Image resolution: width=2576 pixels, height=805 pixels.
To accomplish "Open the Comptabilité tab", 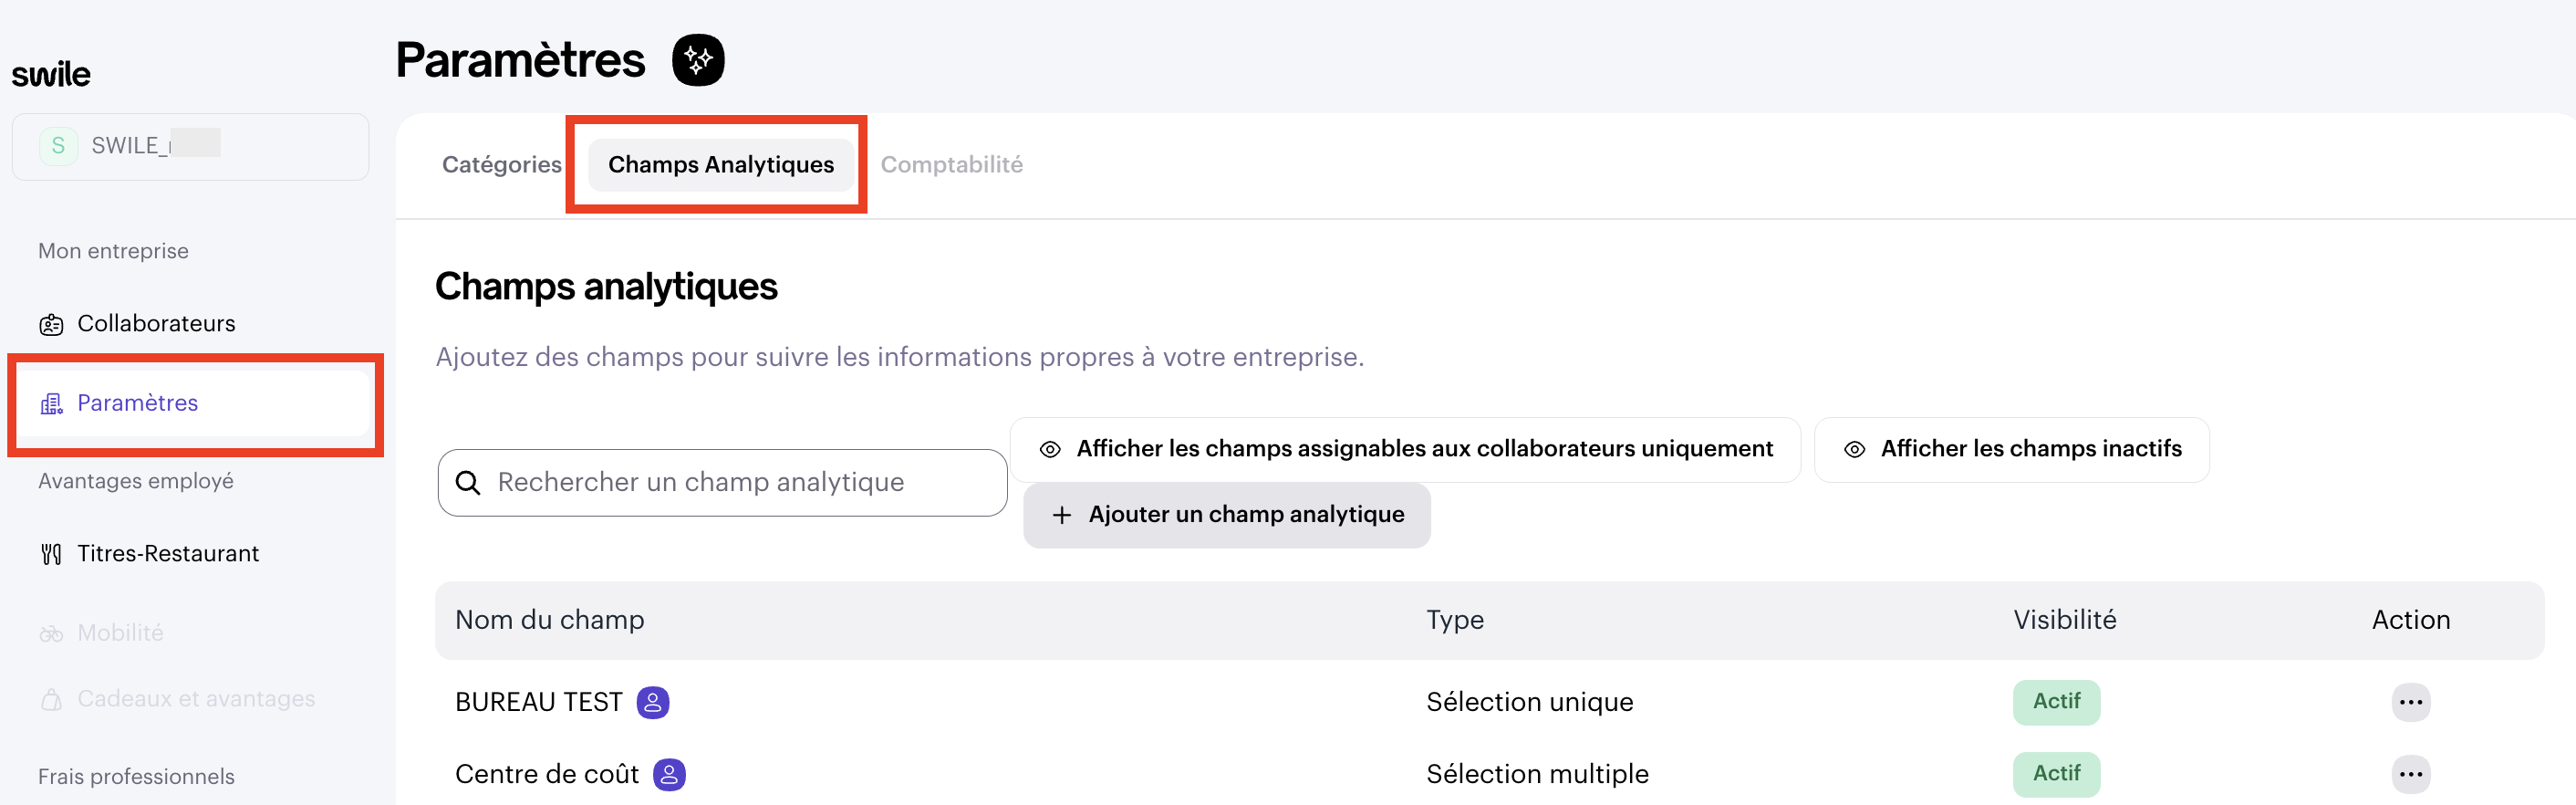I will point(951,165).
